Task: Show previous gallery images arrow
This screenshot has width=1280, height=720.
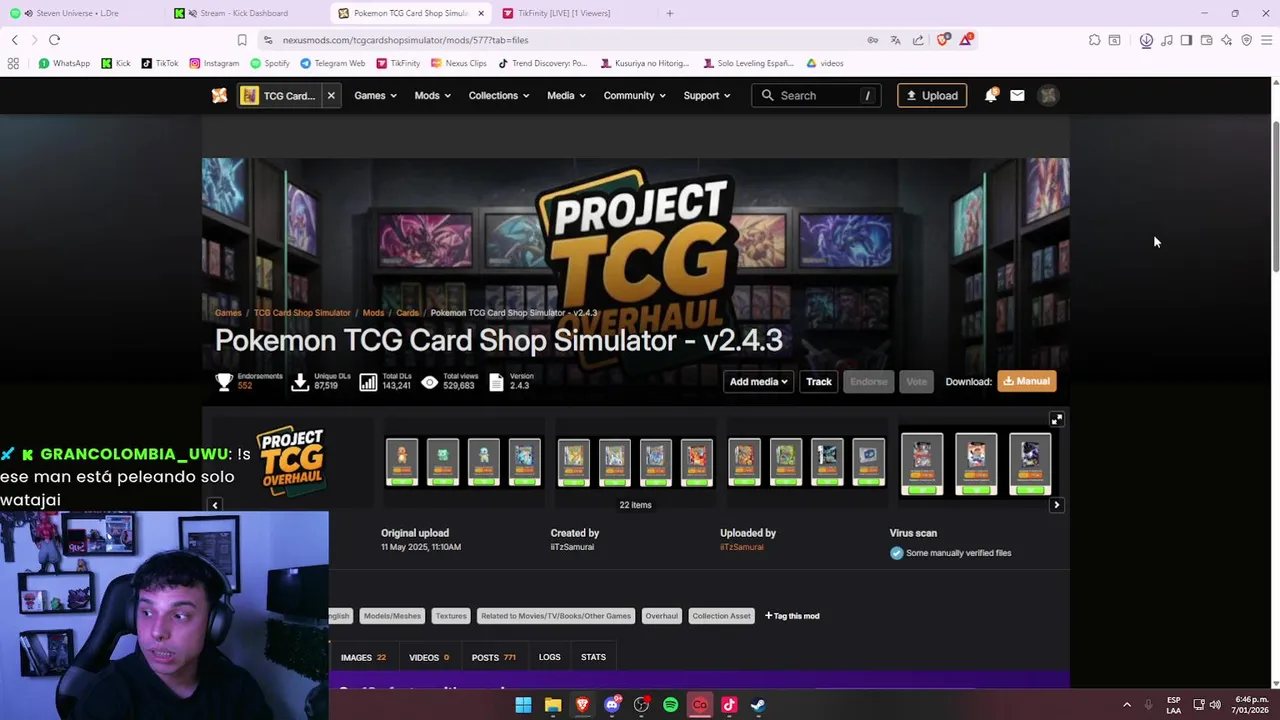Action: (214, 505)
